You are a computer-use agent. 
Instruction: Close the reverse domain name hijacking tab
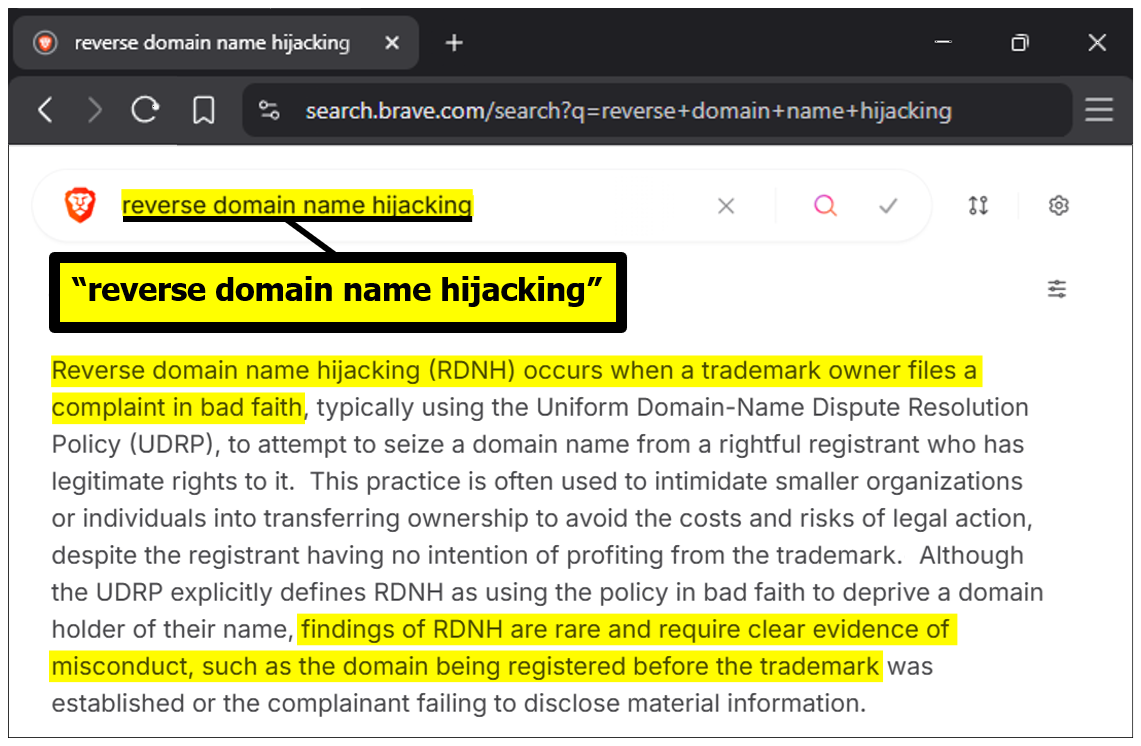coord(392,43)
